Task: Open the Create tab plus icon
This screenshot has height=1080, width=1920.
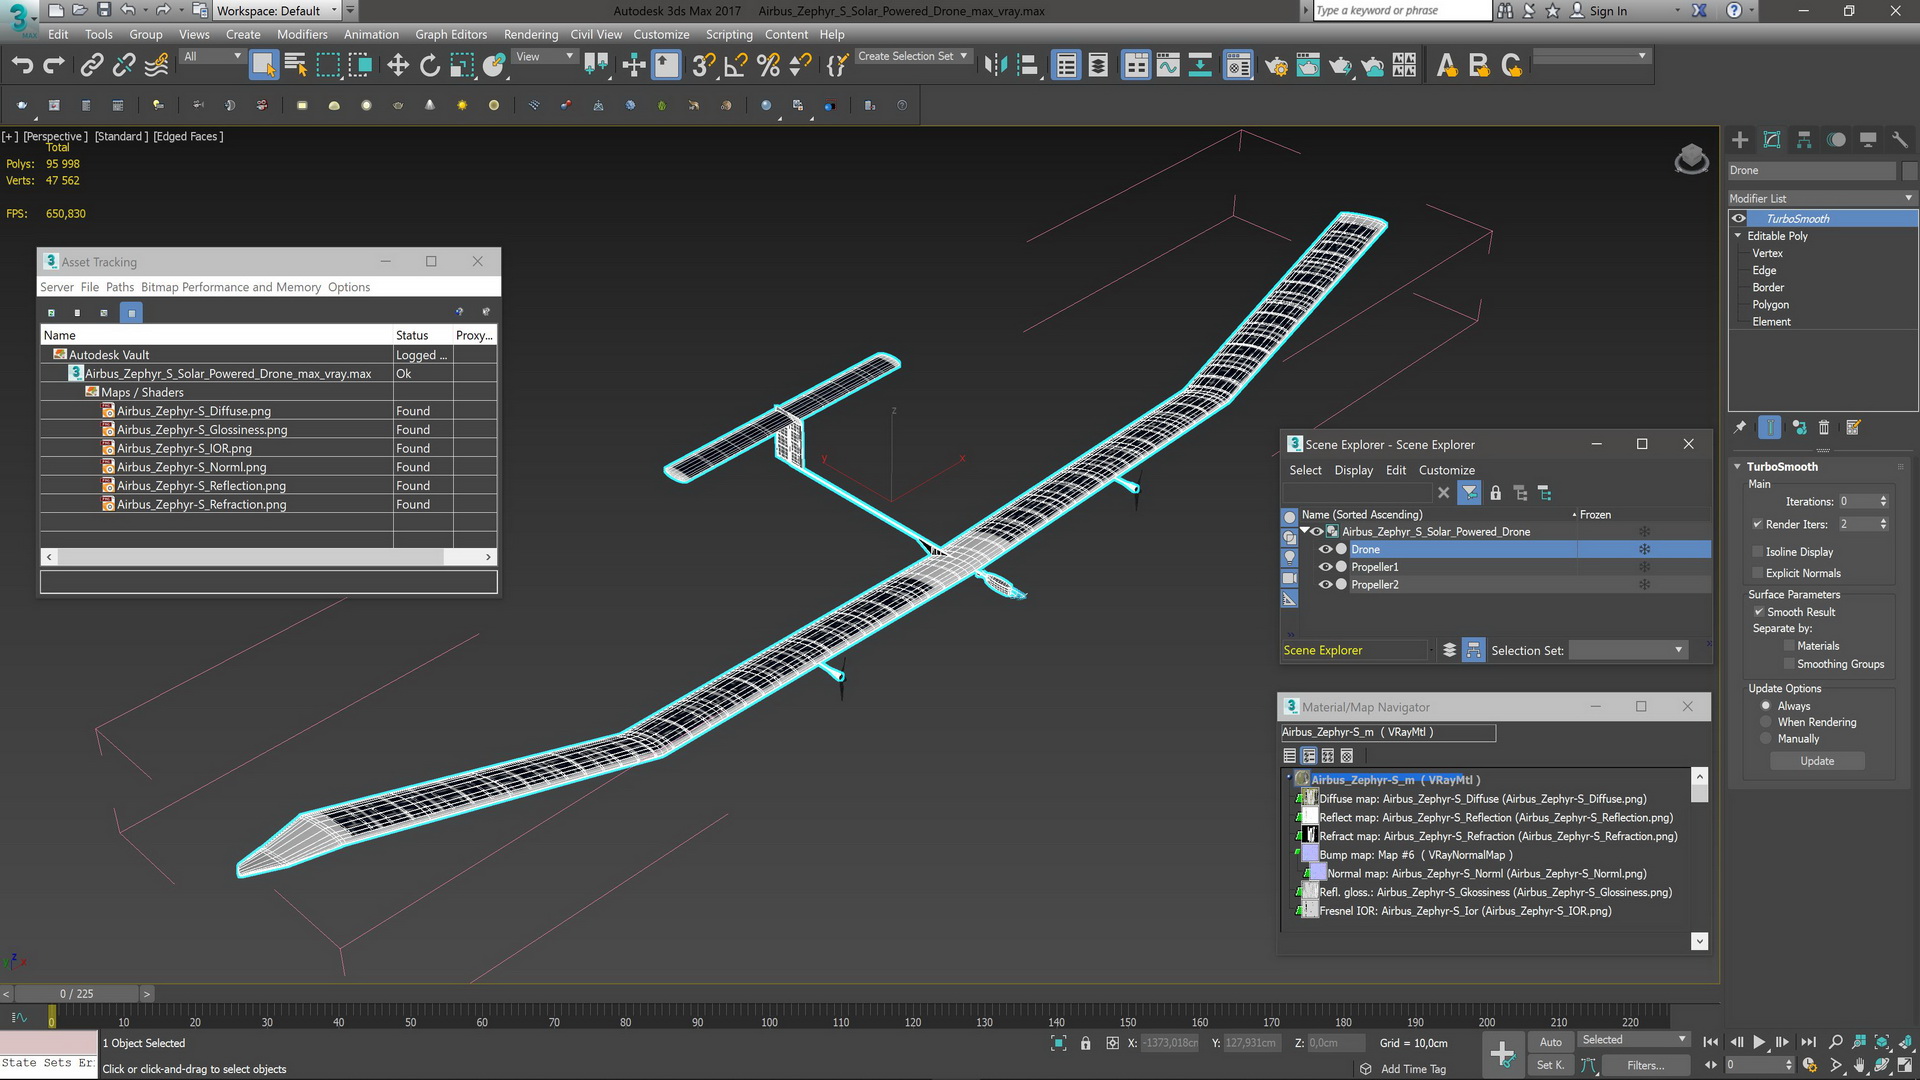Action: click(1740, 140)
